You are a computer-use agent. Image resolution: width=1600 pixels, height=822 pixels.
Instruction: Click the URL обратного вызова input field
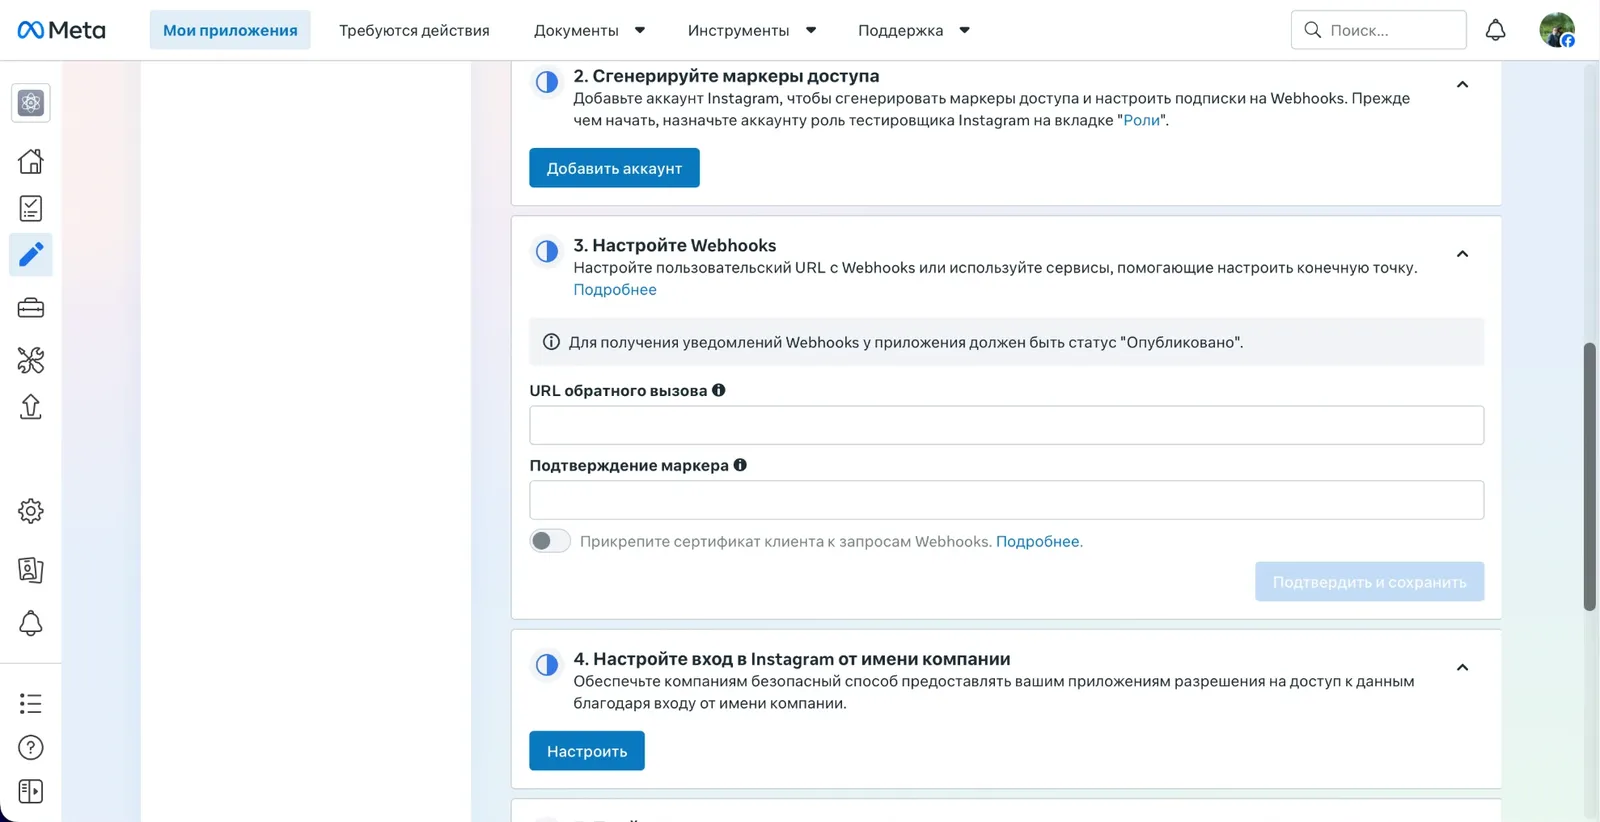point(1006,425)
